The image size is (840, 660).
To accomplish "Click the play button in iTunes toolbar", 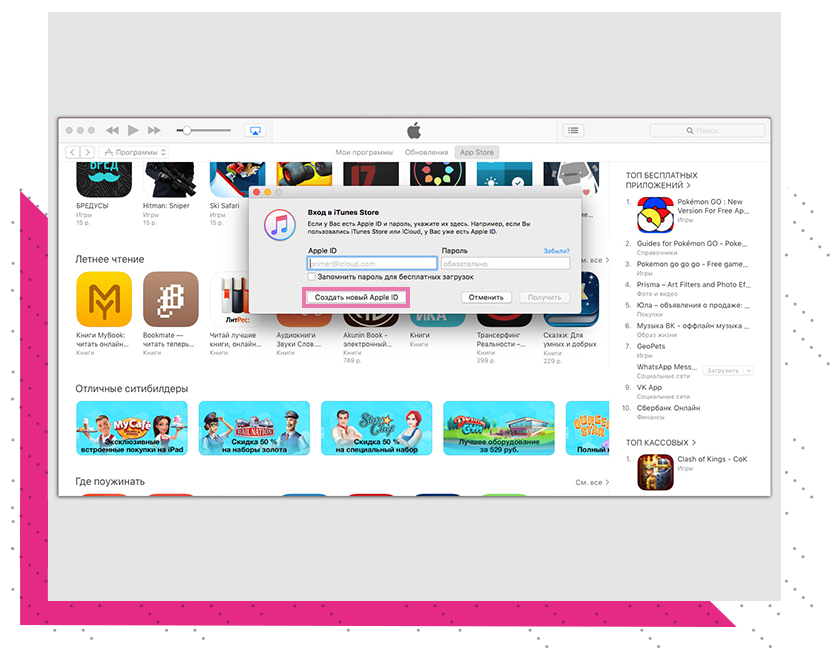I will (133, 130).
